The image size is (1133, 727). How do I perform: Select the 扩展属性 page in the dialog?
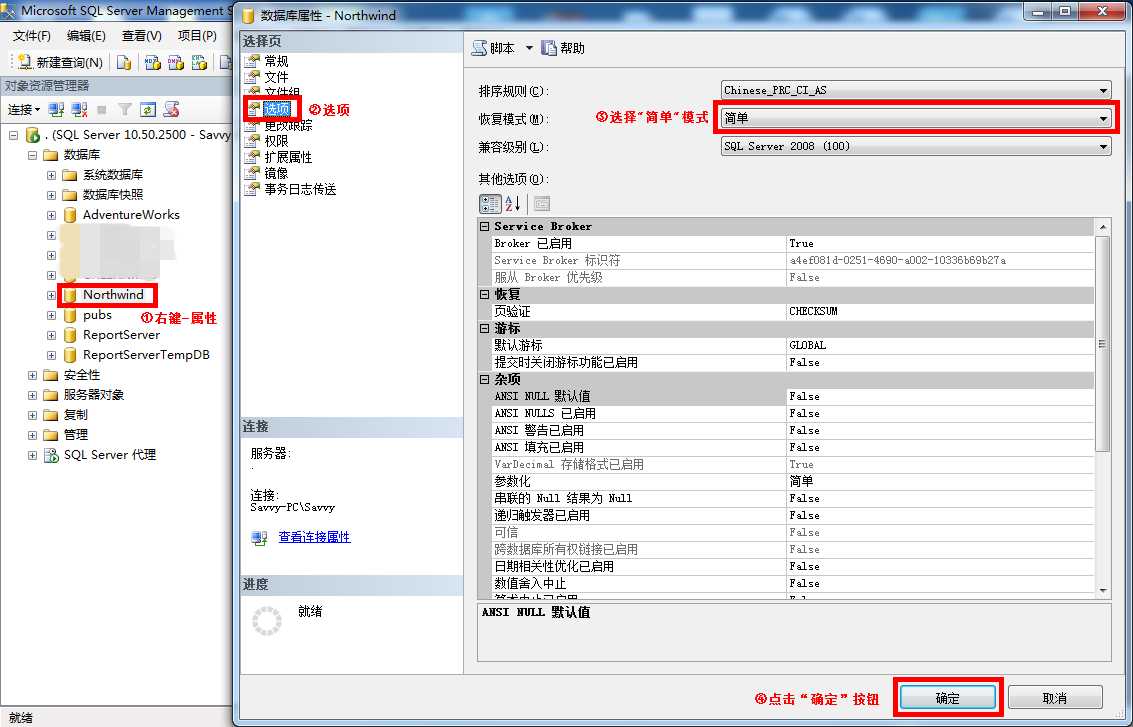pos(288,158)
